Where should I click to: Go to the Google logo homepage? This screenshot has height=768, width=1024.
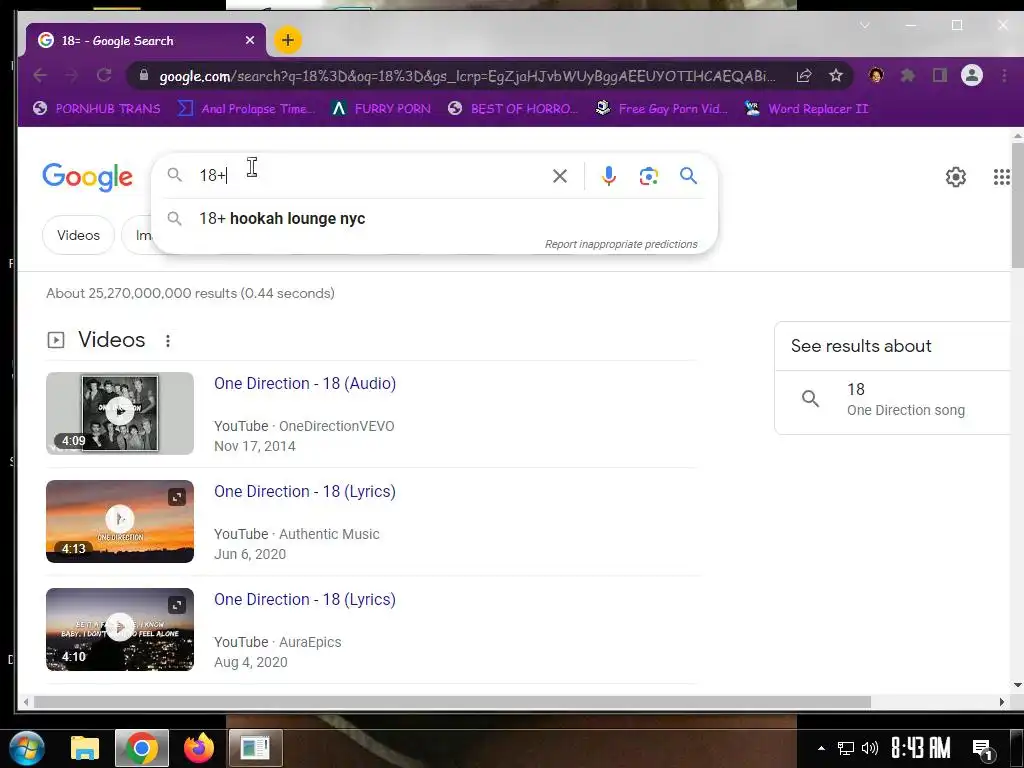point(88,177)
